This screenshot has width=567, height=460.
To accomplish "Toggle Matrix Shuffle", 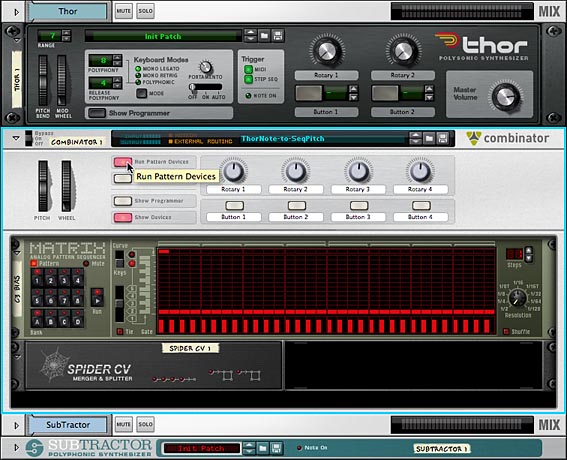I will pyautogui.click(x=506, y=331).
